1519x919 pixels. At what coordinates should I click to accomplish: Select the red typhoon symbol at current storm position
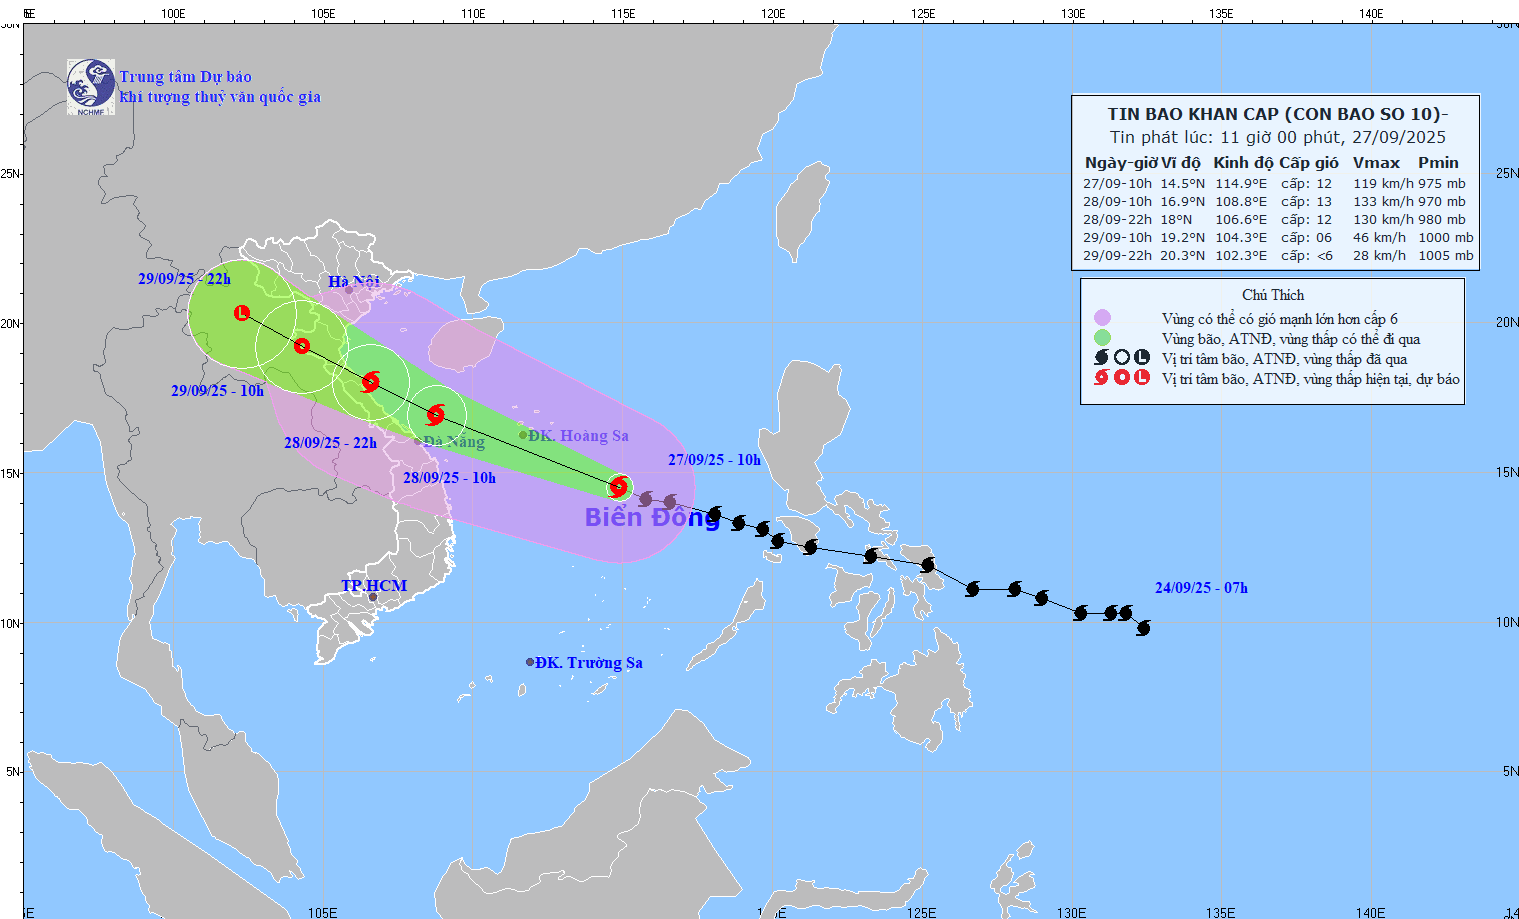(620, 487)
